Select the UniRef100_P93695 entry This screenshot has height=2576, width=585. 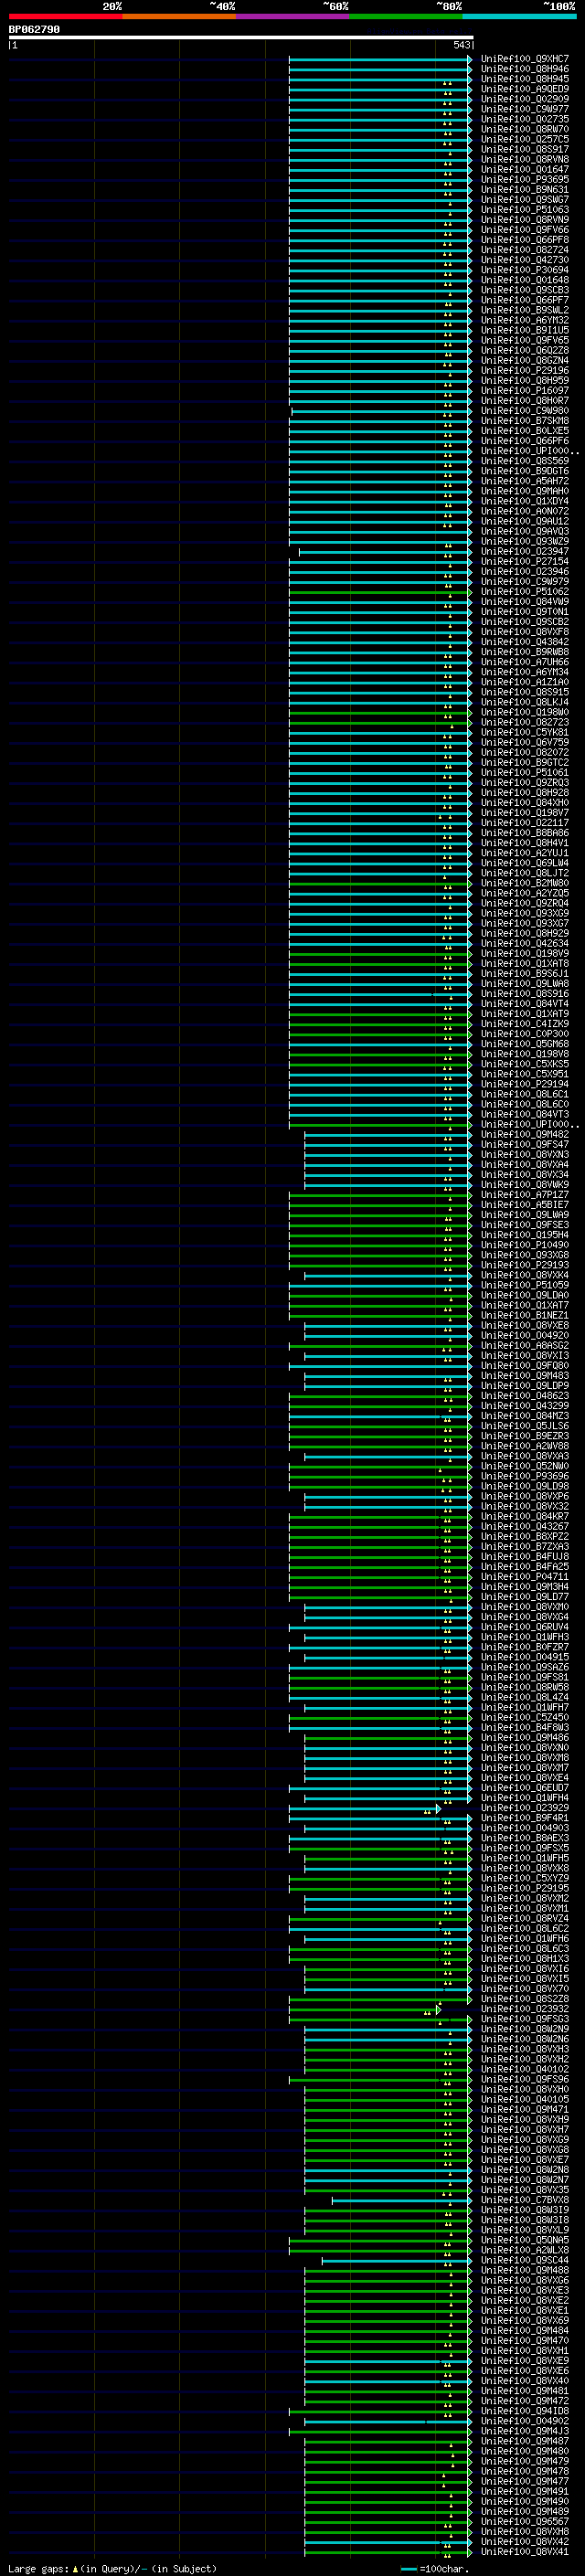click(525, 179)
